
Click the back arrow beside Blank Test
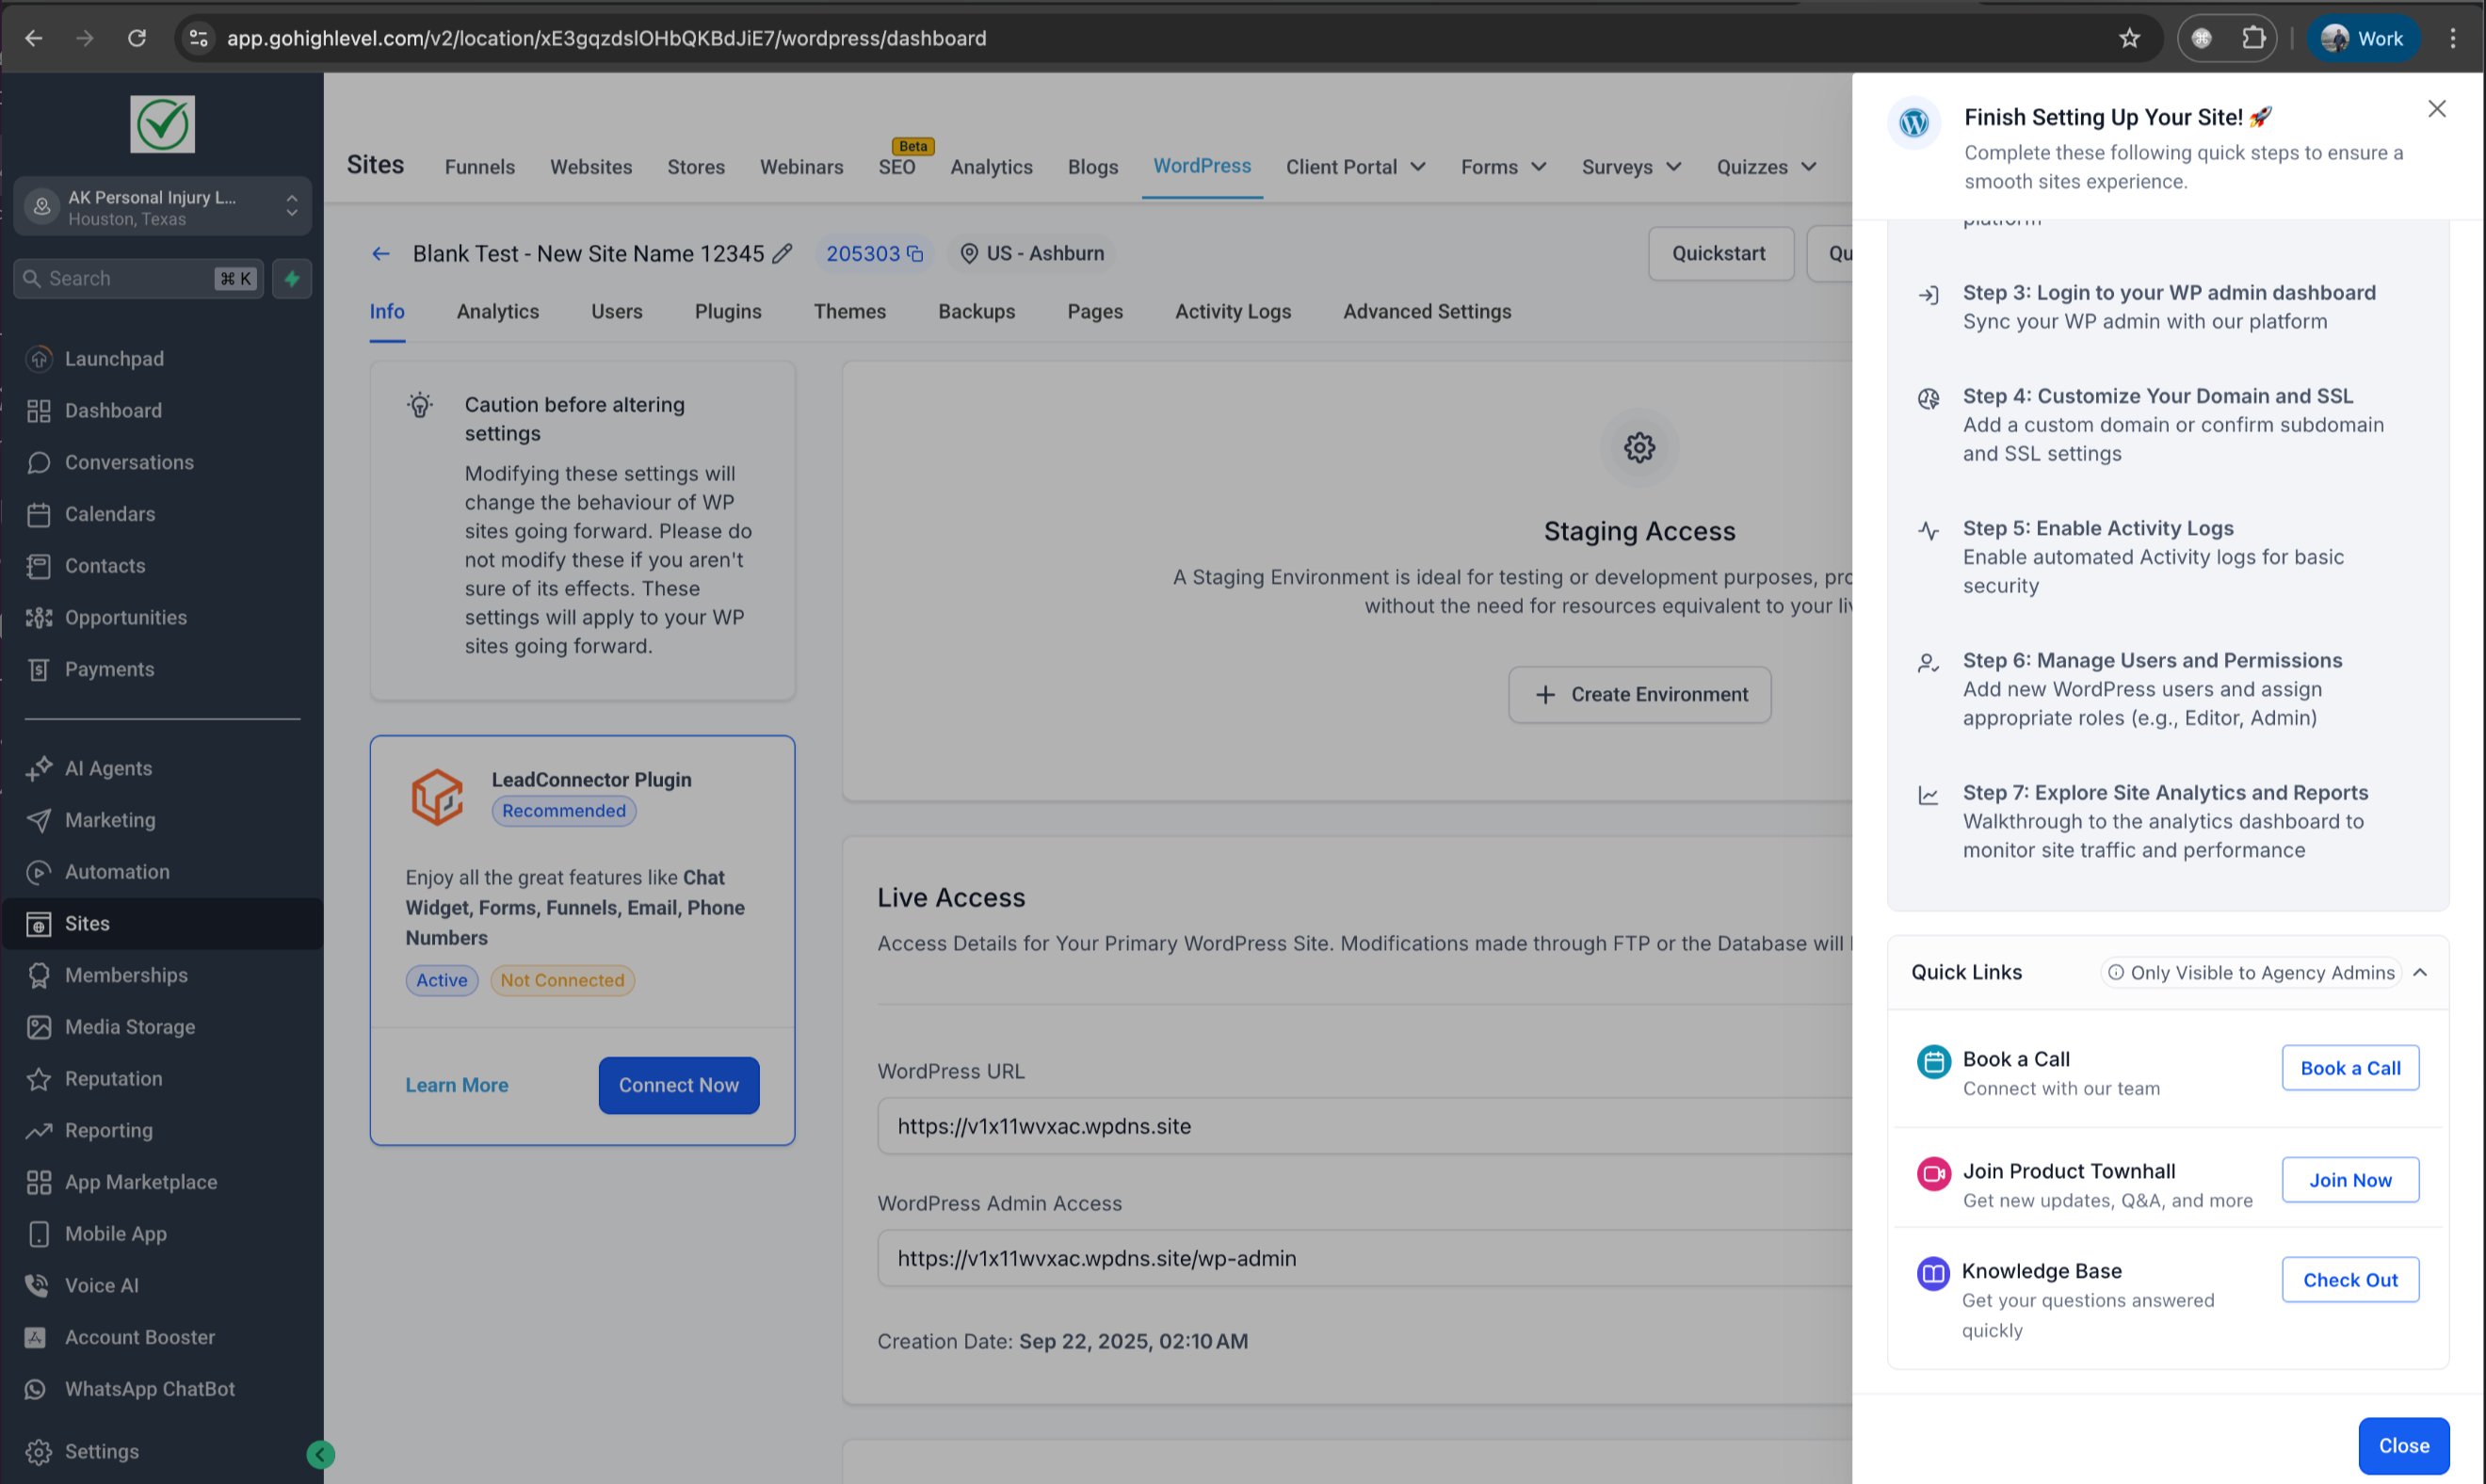tap(380, 254)
